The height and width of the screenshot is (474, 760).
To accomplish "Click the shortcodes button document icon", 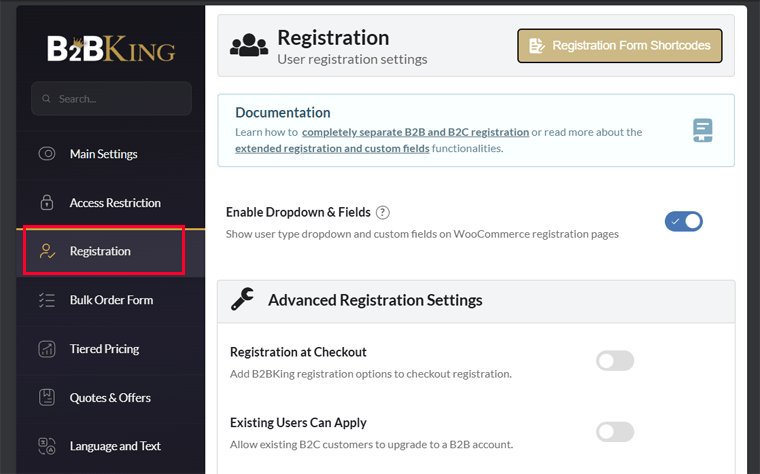I will click(536, 46).
